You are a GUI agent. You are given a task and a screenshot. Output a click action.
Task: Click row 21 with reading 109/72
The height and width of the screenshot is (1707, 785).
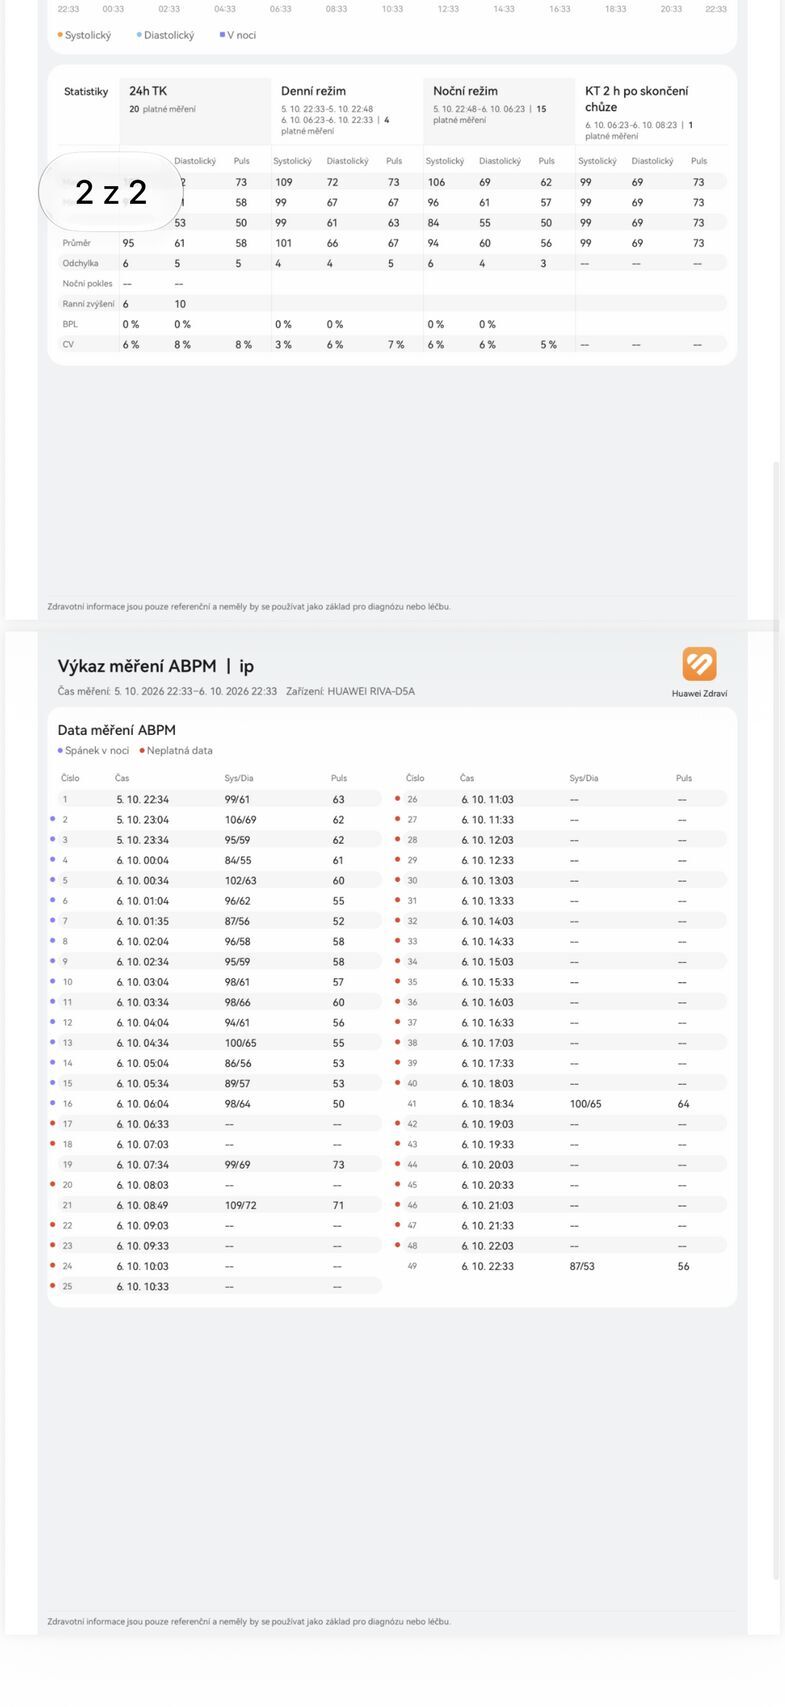219,1206
